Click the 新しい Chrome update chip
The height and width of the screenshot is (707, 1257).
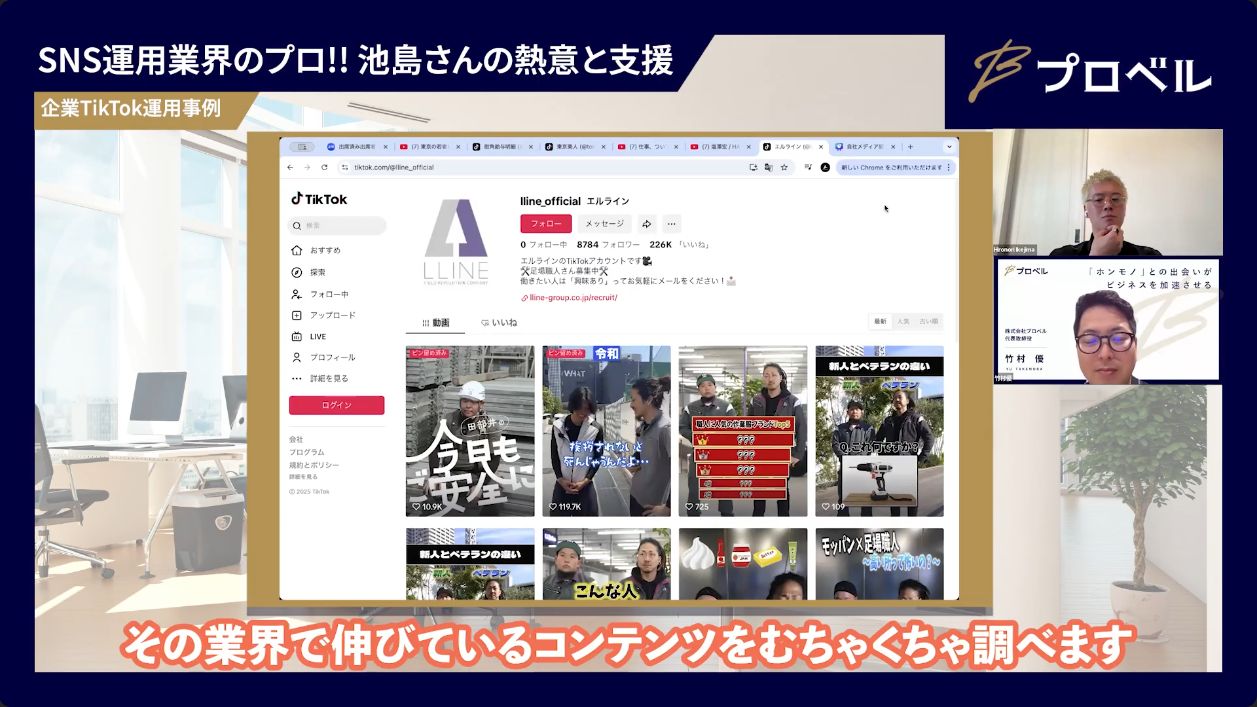tap(894, 167)
